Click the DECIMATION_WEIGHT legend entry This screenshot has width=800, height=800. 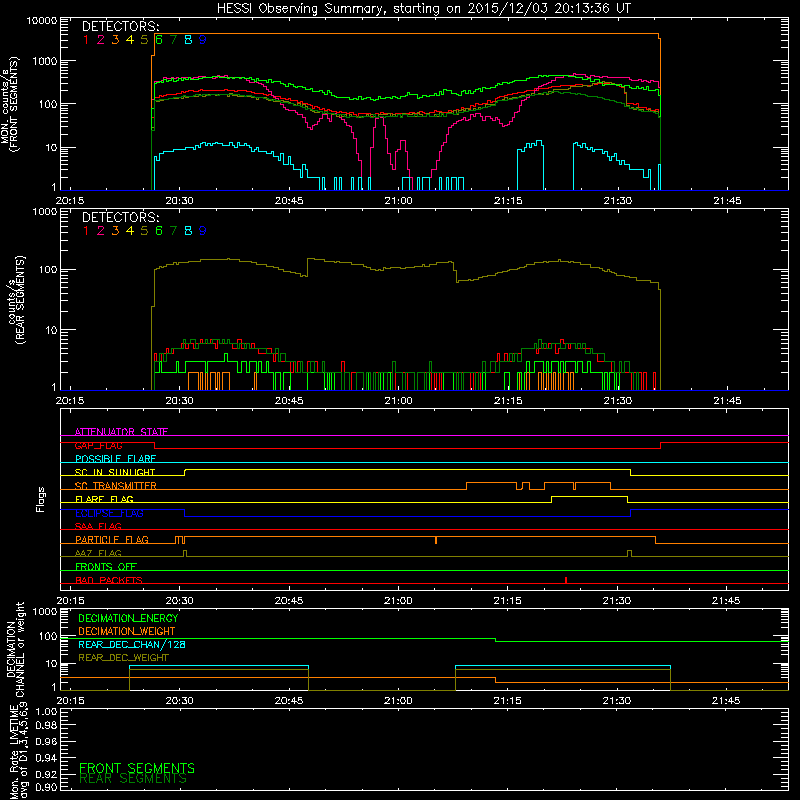(x=127, y=632)
